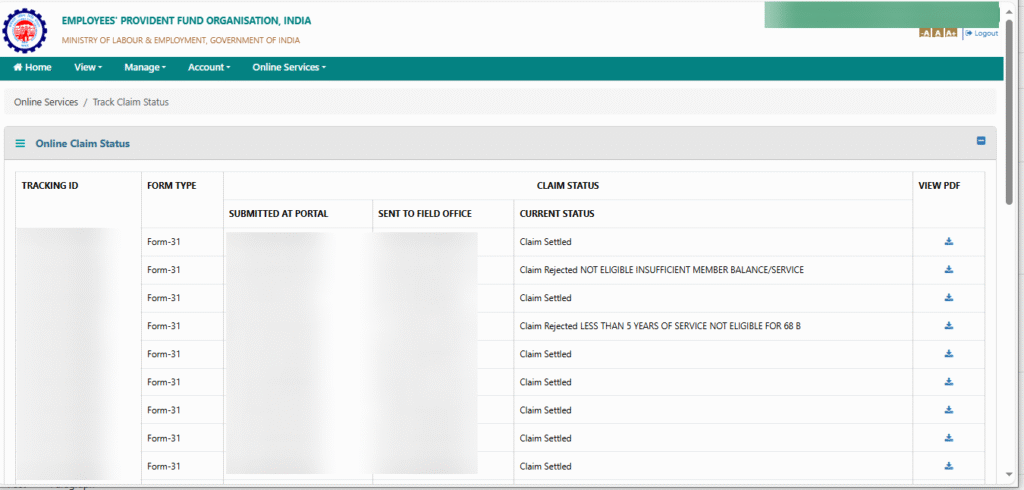Click Track Claim Status breadcrumb
The height and width of the screenshot is (490, 1024).
131,102
